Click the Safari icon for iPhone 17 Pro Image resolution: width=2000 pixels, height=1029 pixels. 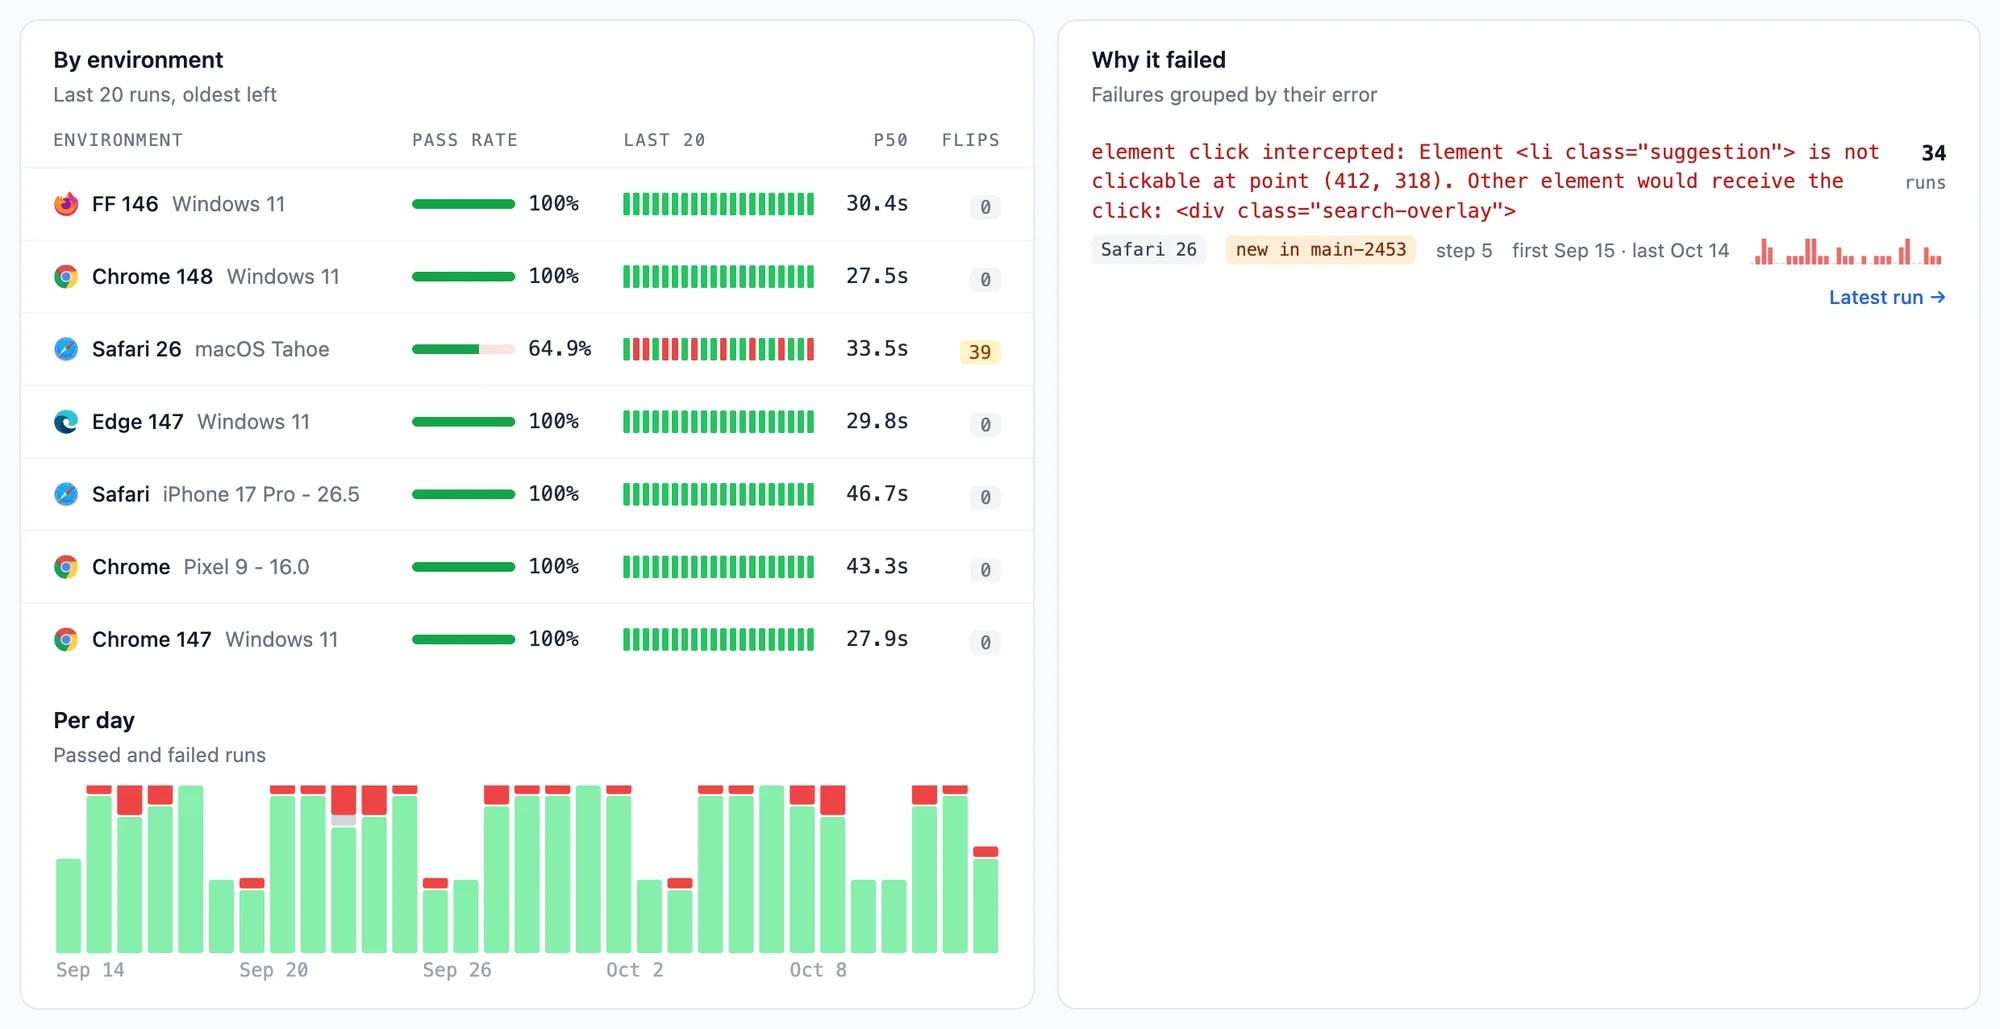tap(66, 494)
